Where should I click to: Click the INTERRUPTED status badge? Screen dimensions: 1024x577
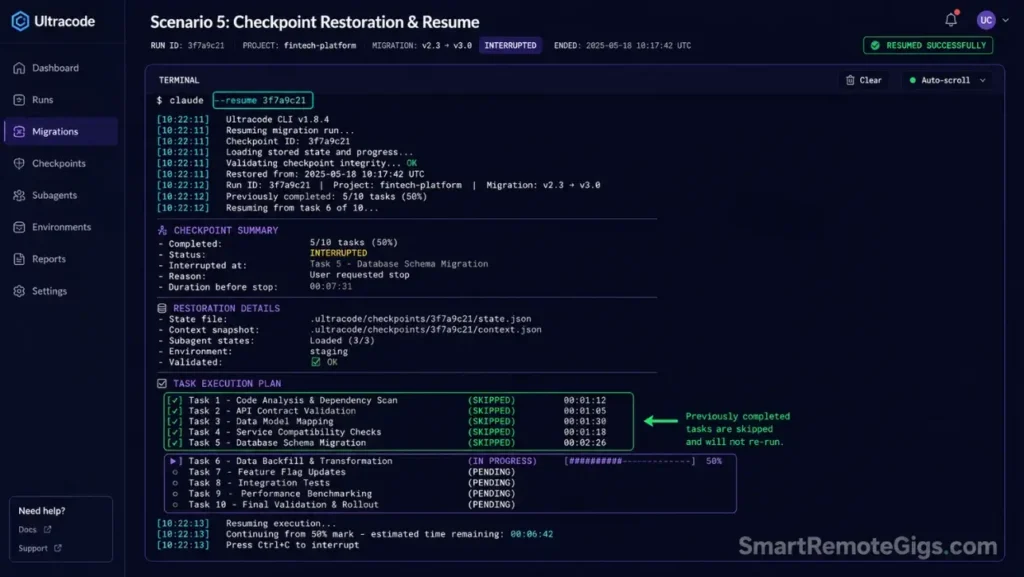point(510,45)
